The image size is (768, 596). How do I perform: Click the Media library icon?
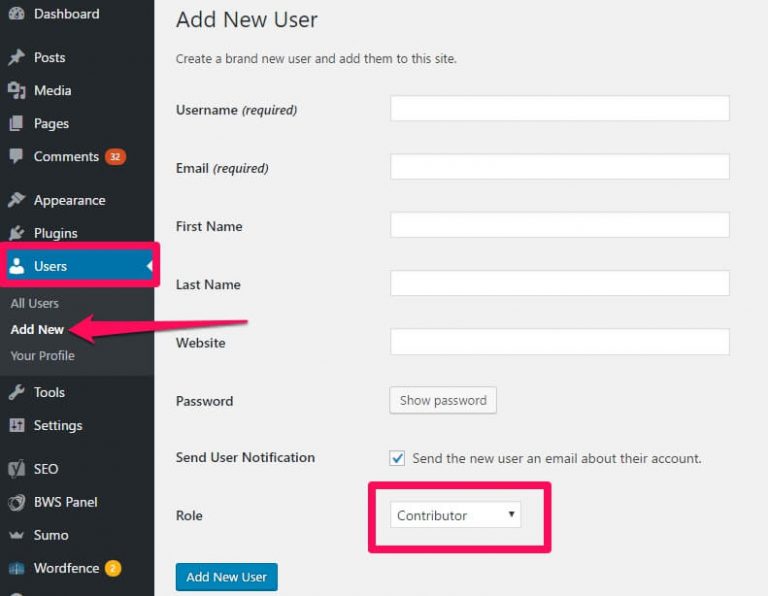[x=16, y=91]
